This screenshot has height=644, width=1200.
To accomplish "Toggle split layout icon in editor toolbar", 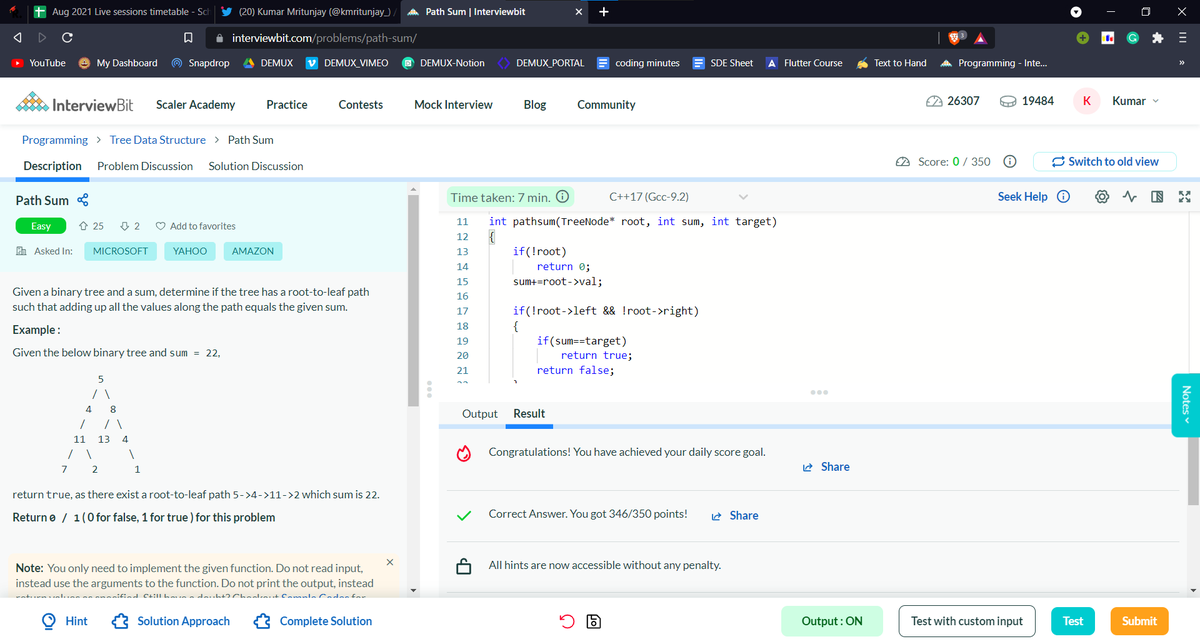I will (1156, 197).
